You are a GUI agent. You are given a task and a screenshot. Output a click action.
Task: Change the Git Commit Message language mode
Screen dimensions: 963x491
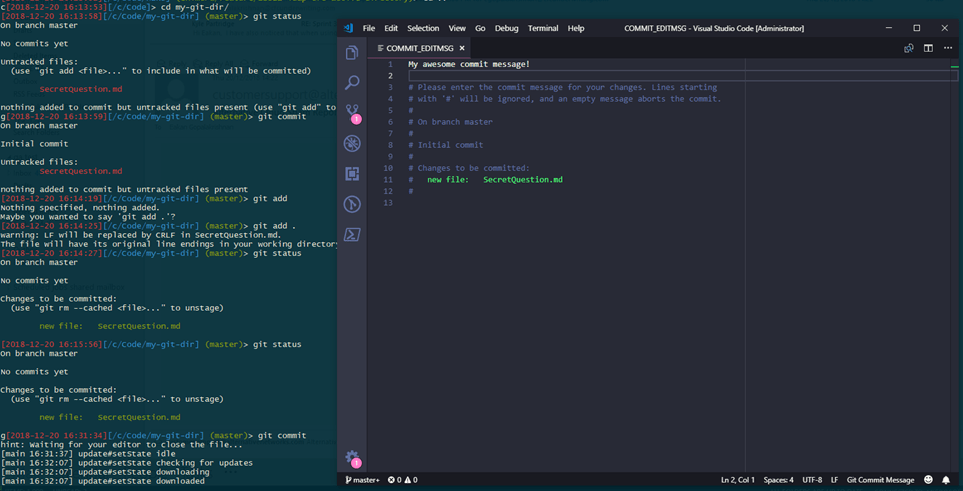coord(880,480)
